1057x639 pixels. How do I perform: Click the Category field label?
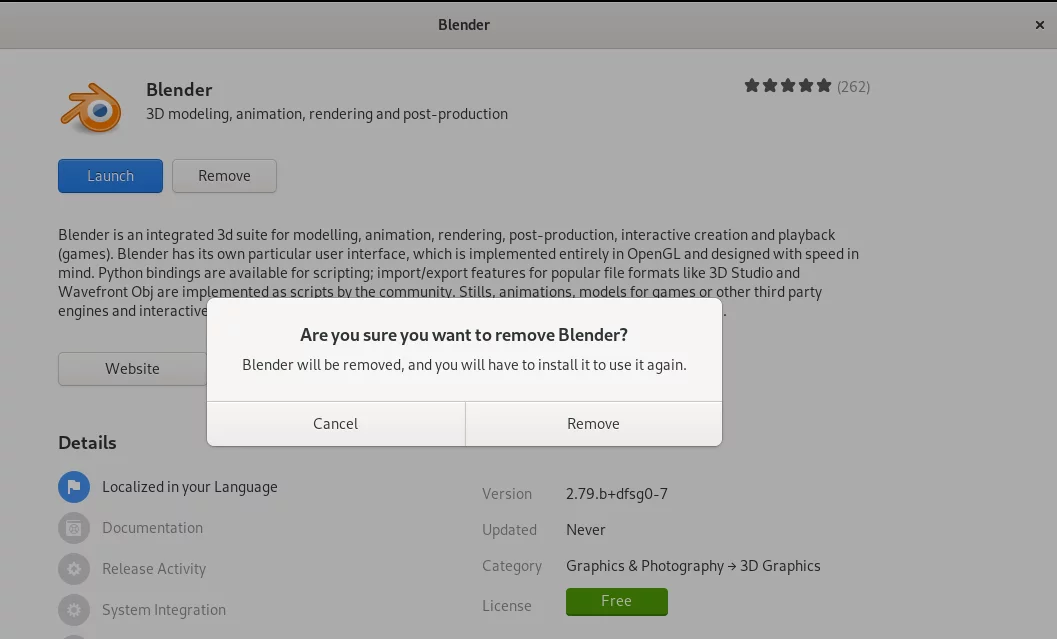[x=512, y=566]
